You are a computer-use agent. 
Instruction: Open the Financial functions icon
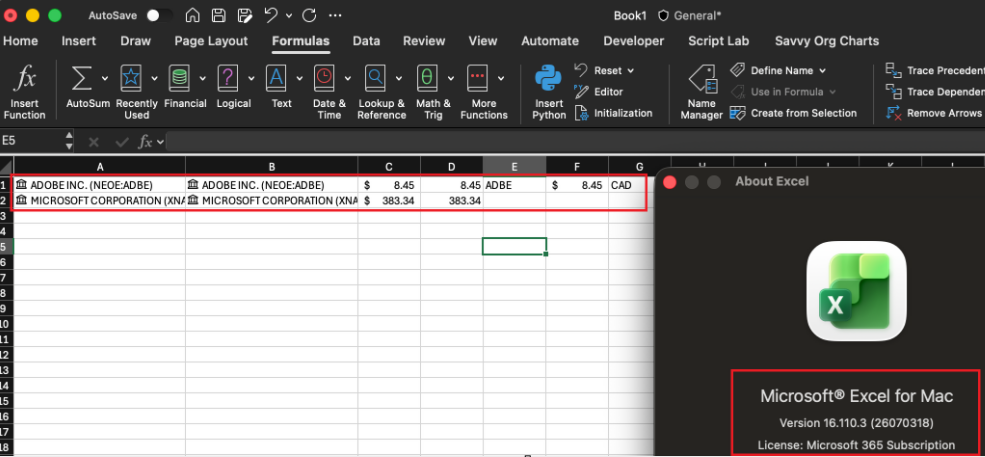click(x=180, y=78)
